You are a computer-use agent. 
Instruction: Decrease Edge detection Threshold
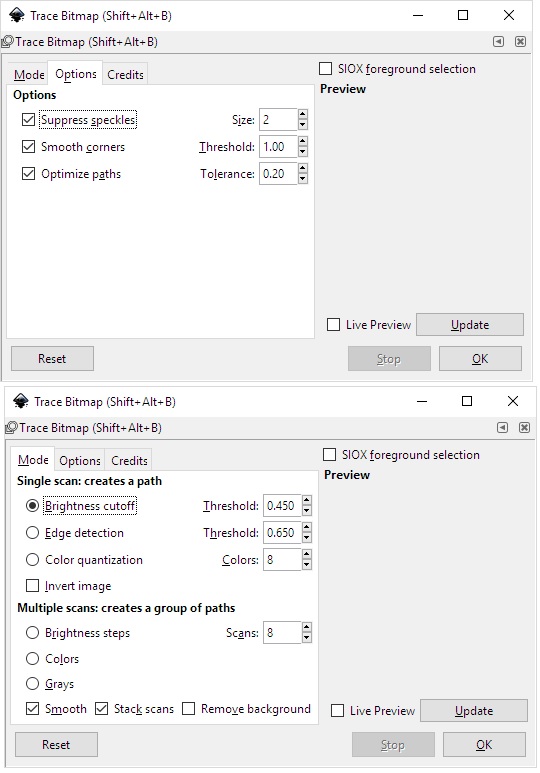coord(307,538)
